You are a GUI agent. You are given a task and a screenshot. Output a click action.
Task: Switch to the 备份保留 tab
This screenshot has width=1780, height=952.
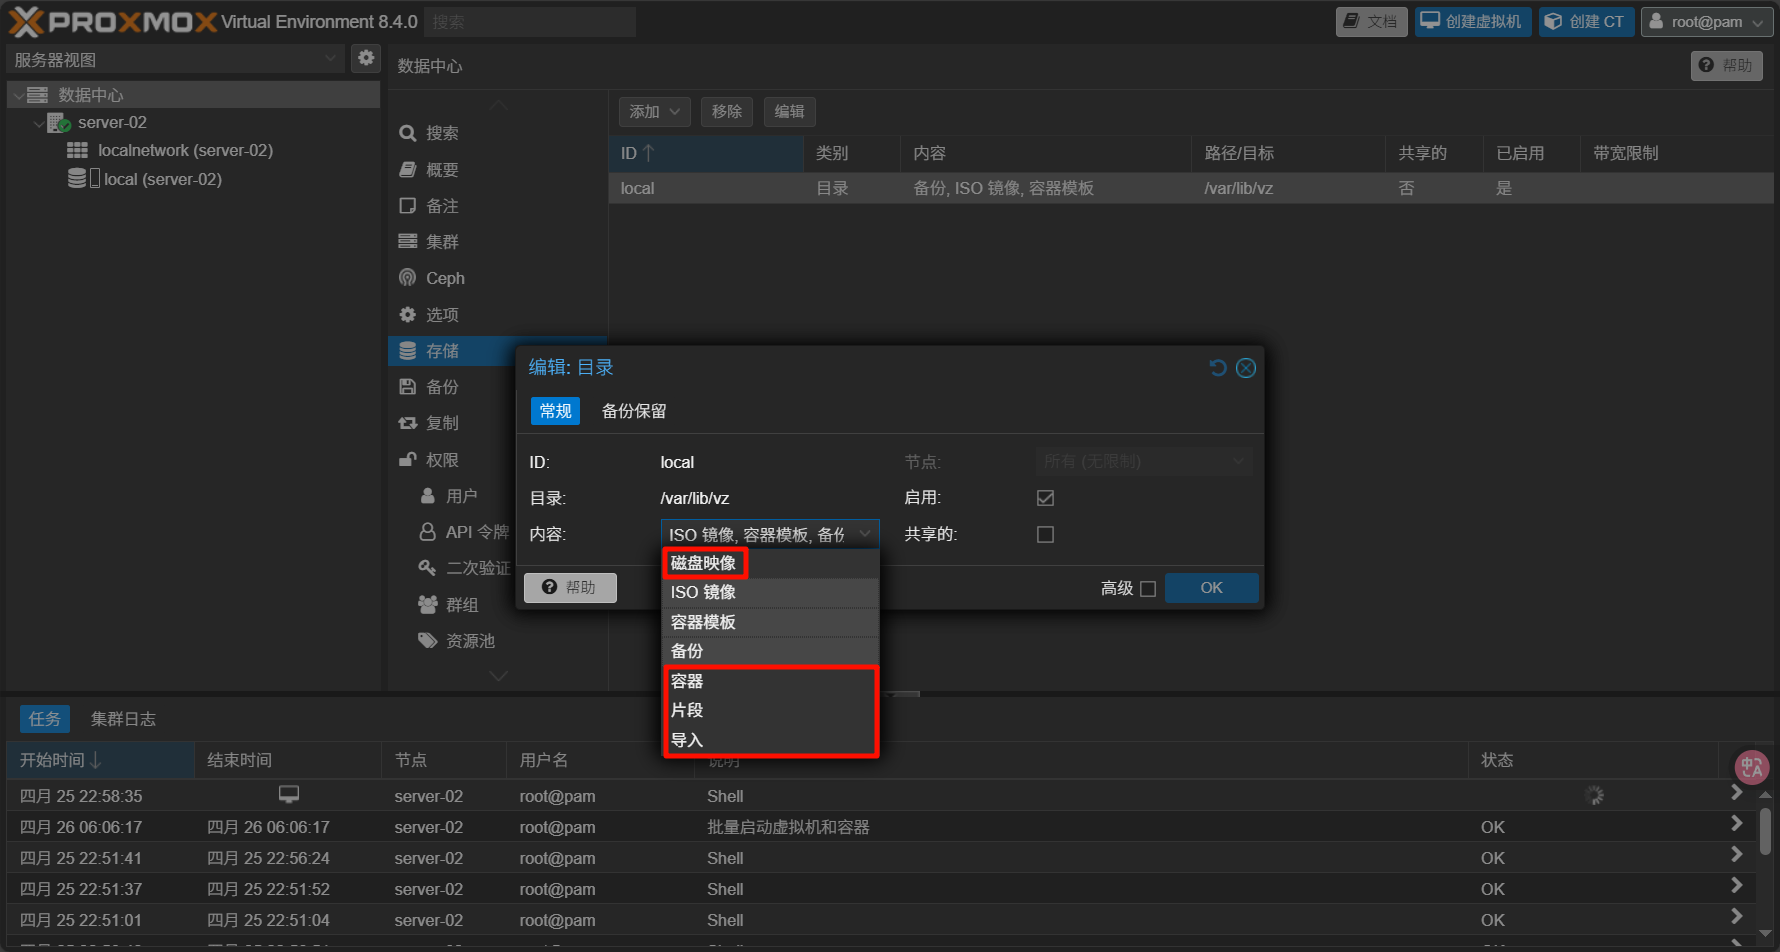pyautogui.click(x=633, y=411)
